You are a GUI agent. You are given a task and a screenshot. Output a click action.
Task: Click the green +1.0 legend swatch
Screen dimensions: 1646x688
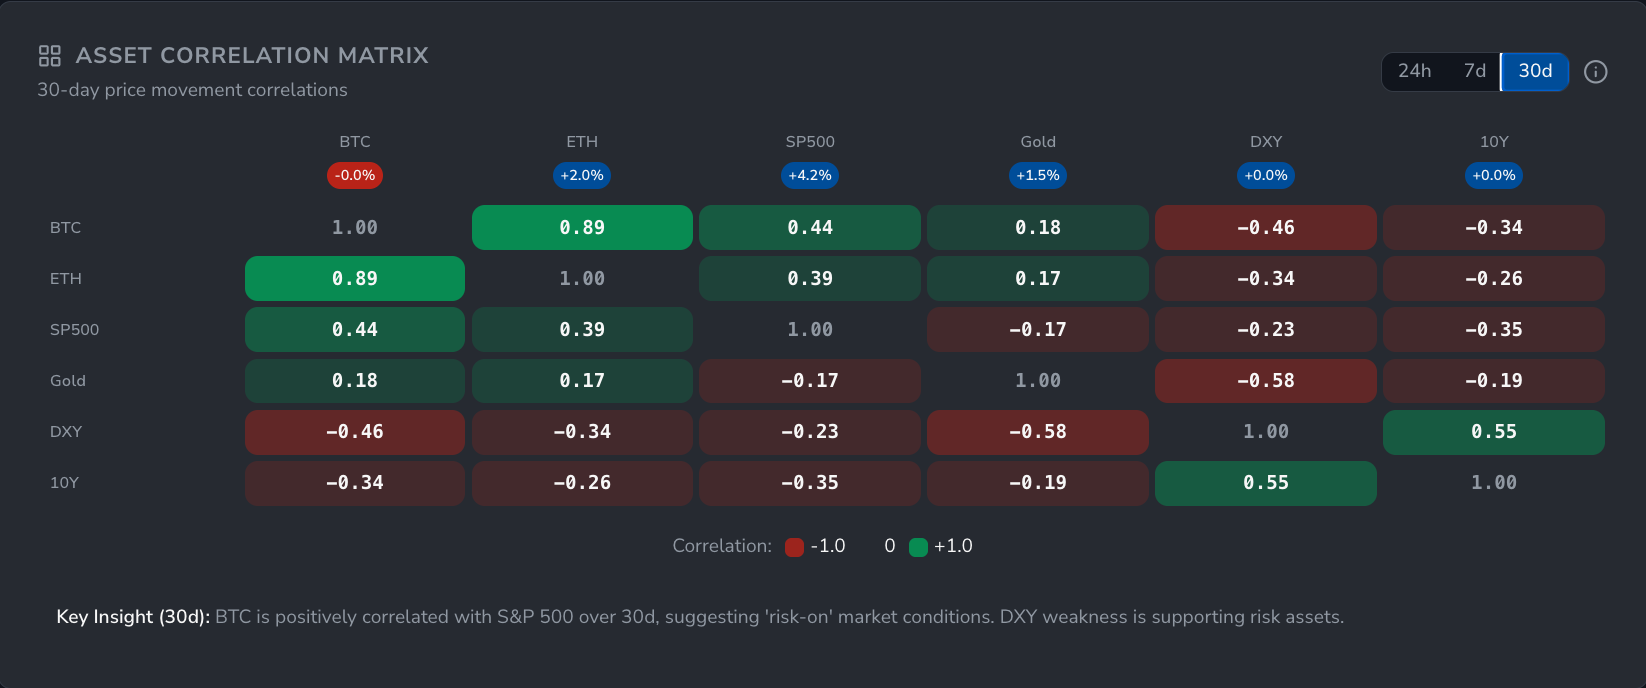918,547
